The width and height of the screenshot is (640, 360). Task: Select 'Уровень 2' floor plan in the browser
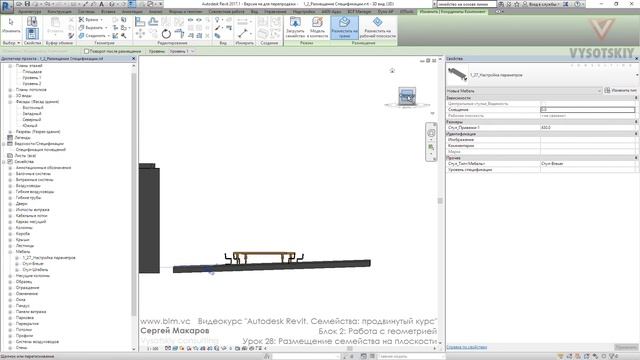tap(32, 84)
